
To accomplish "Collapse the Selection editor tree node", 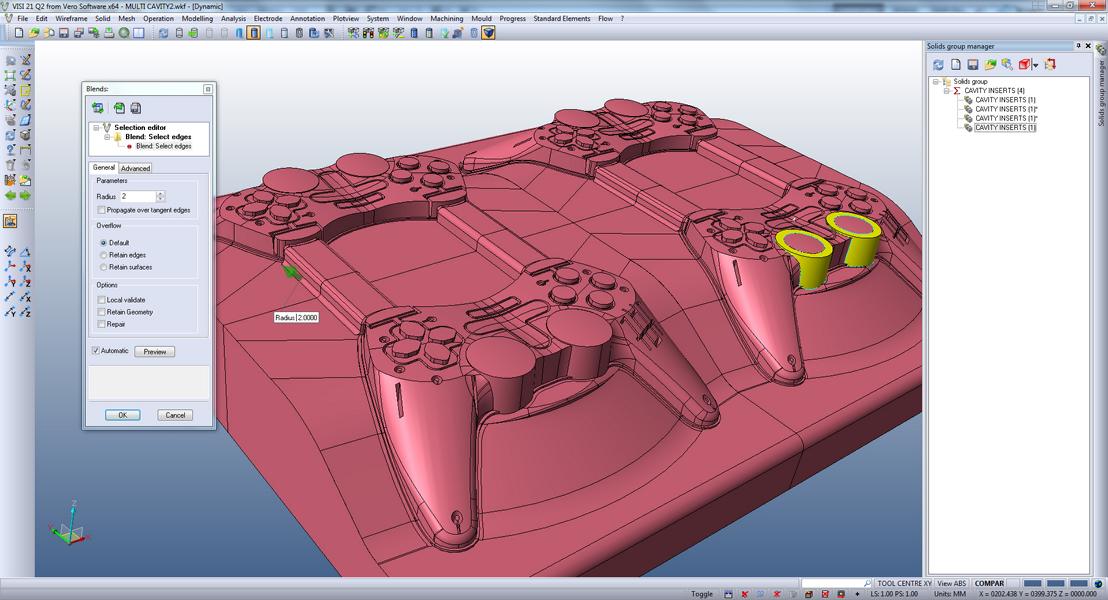I will click(x=96, y=127).
